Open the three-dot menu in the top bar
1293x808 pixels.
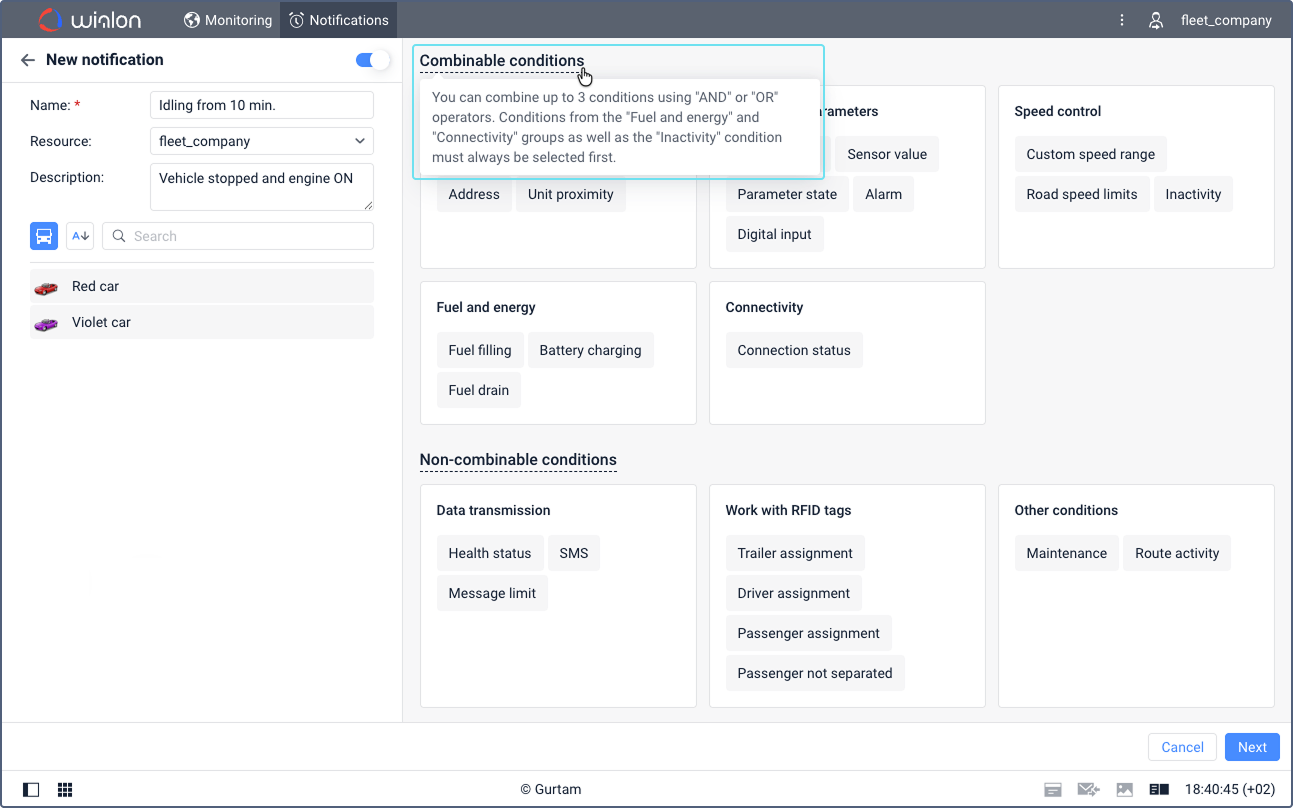[x=1122, y=20]
